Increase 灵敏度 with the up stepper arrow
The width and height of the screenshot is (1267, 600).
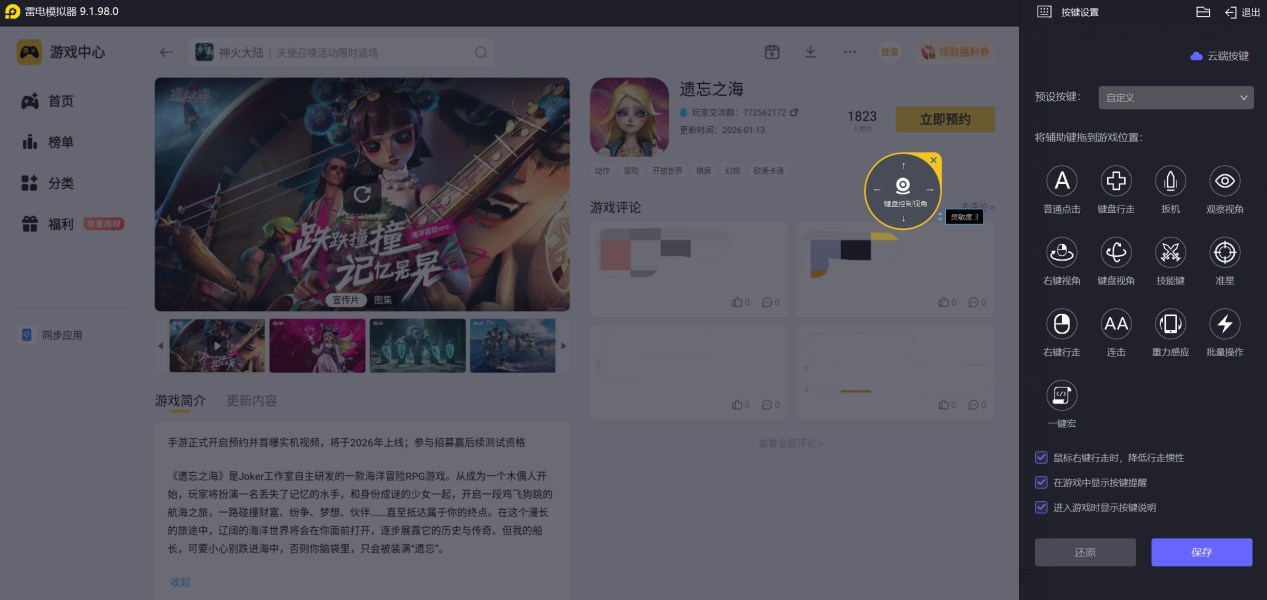[941, 213]
